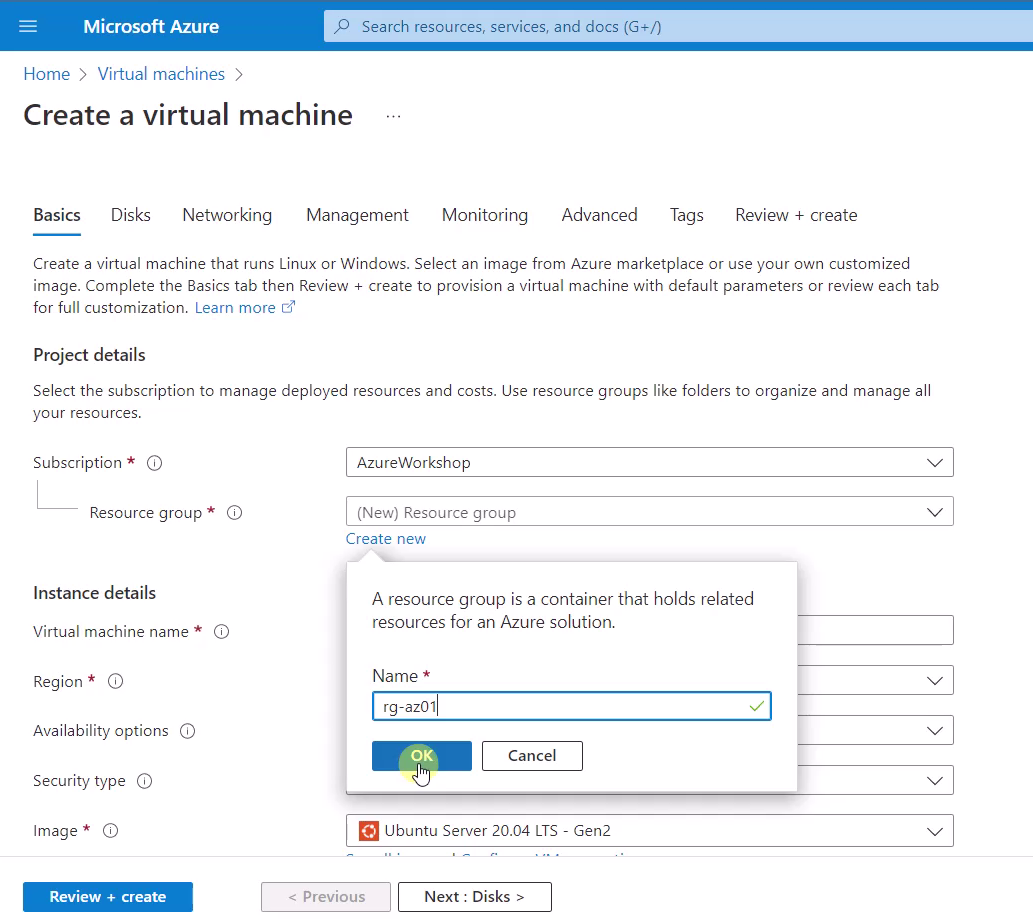This screenshot has height=919, width=1033.
Task: Go to the Monitoring tab
Action: (x=485, y=215)
